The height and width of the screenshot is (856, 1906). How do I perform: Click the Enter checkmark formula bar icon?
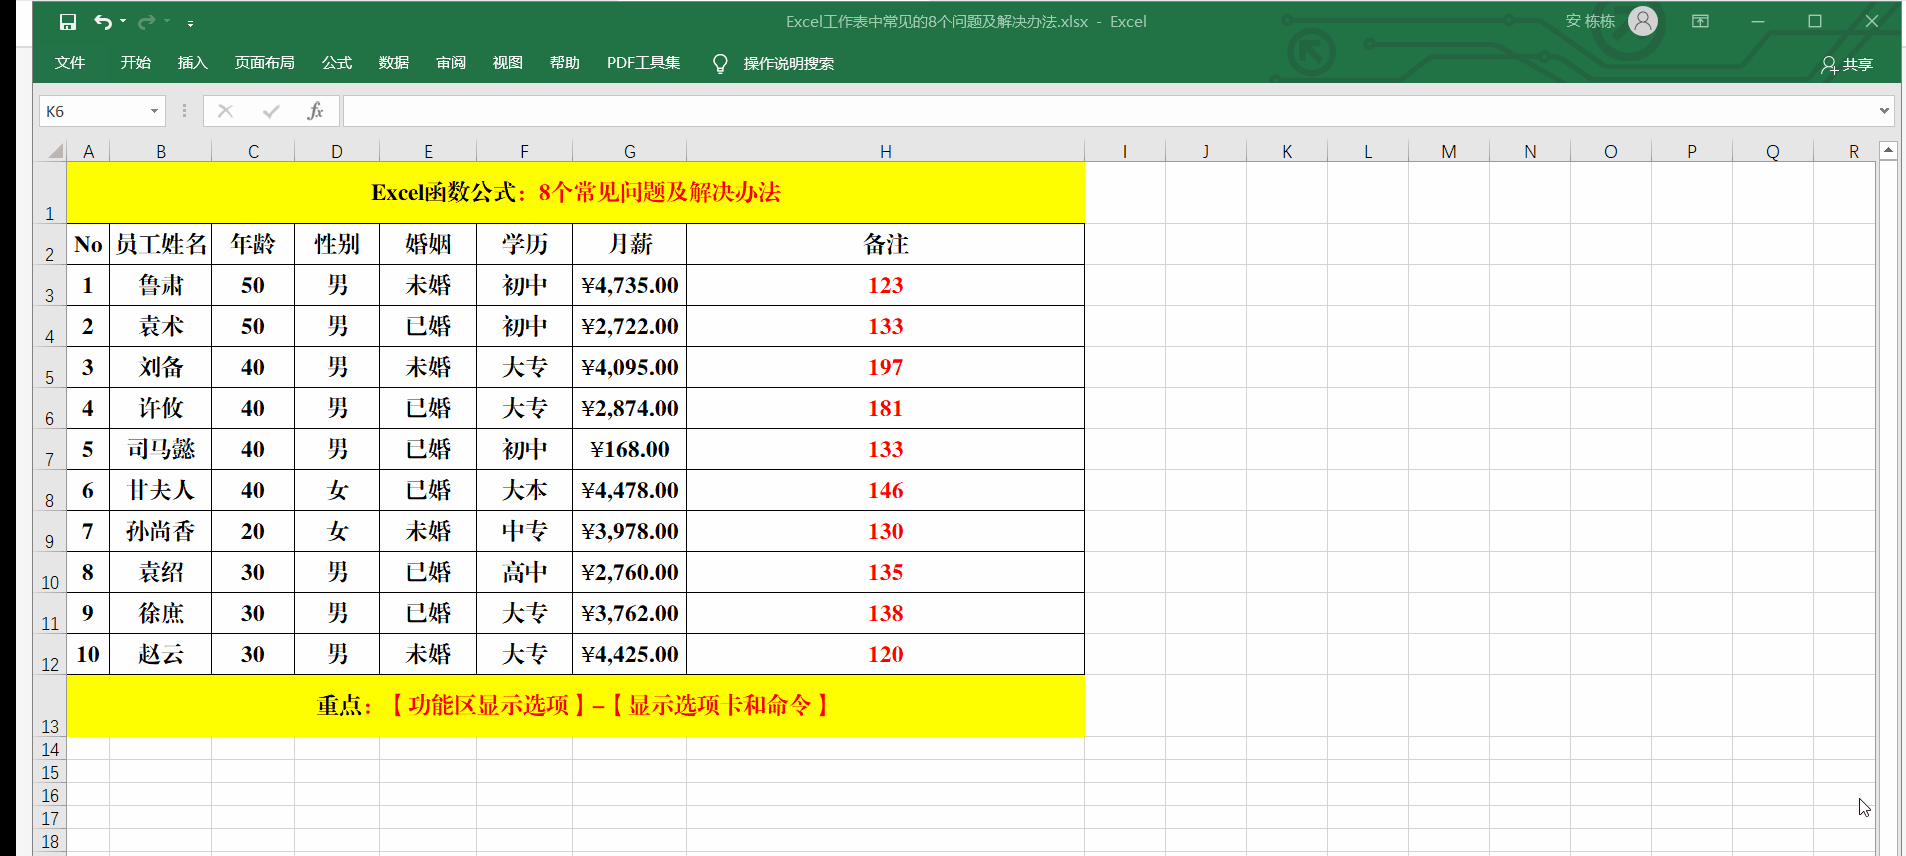pos(271,111)
